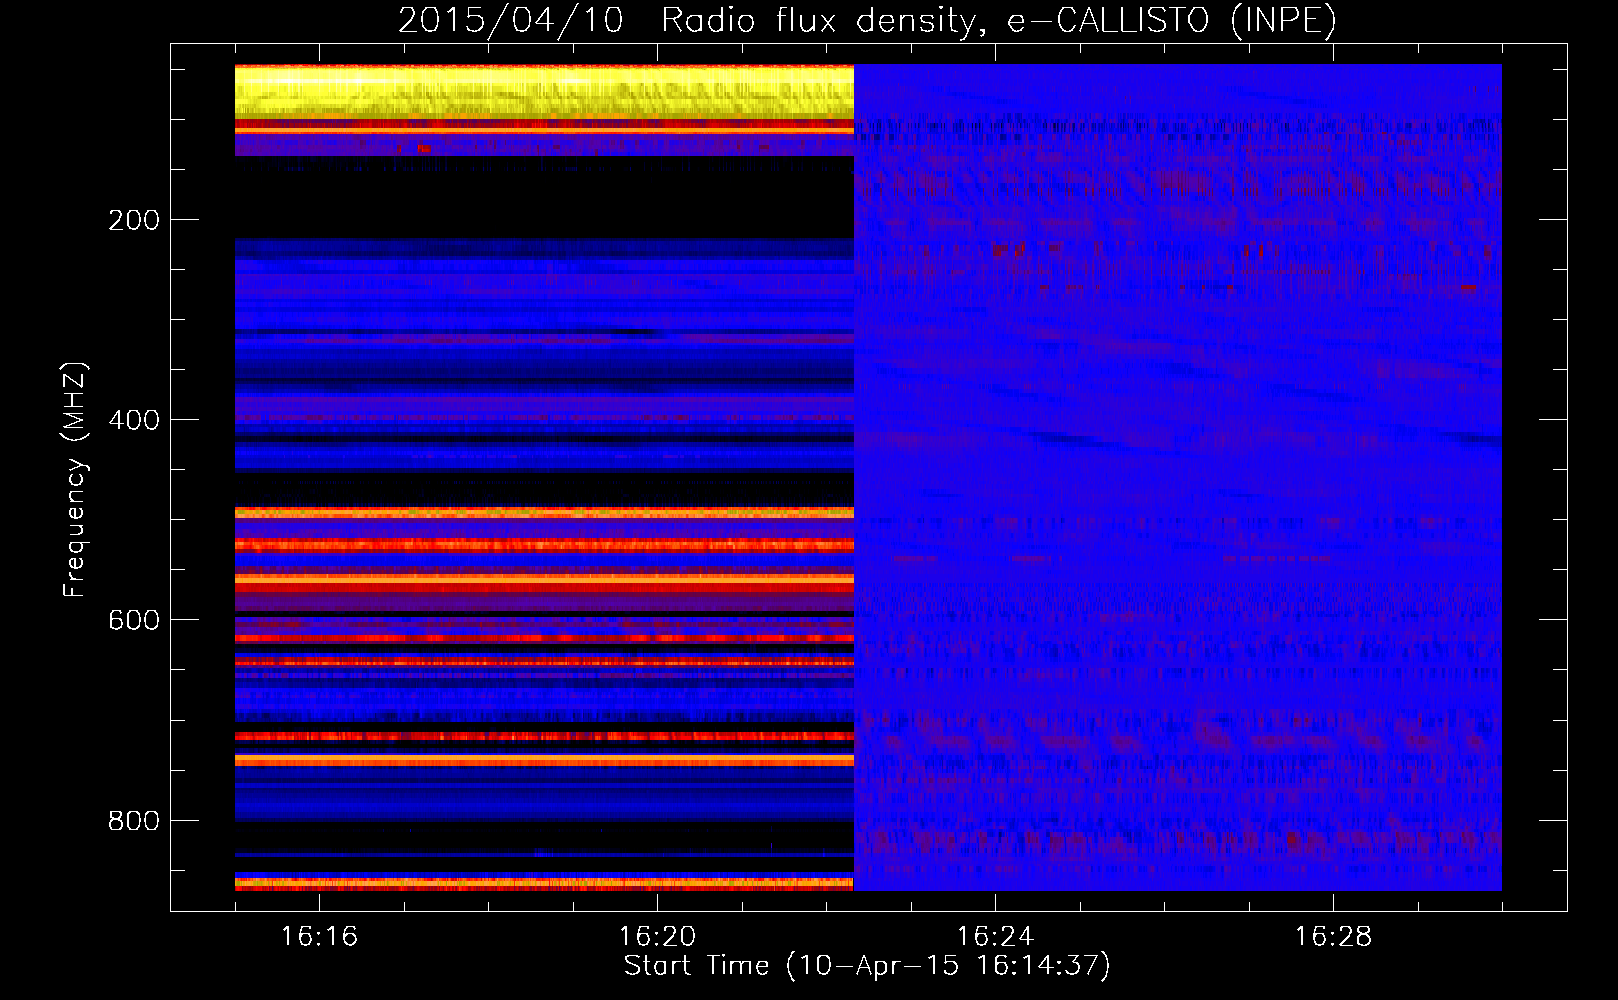This screenshot has height=1000, width=1618.
Task: Click the 'Start Time (10-Apr-15 16:14:37)' label
Action: click(867, 966)
